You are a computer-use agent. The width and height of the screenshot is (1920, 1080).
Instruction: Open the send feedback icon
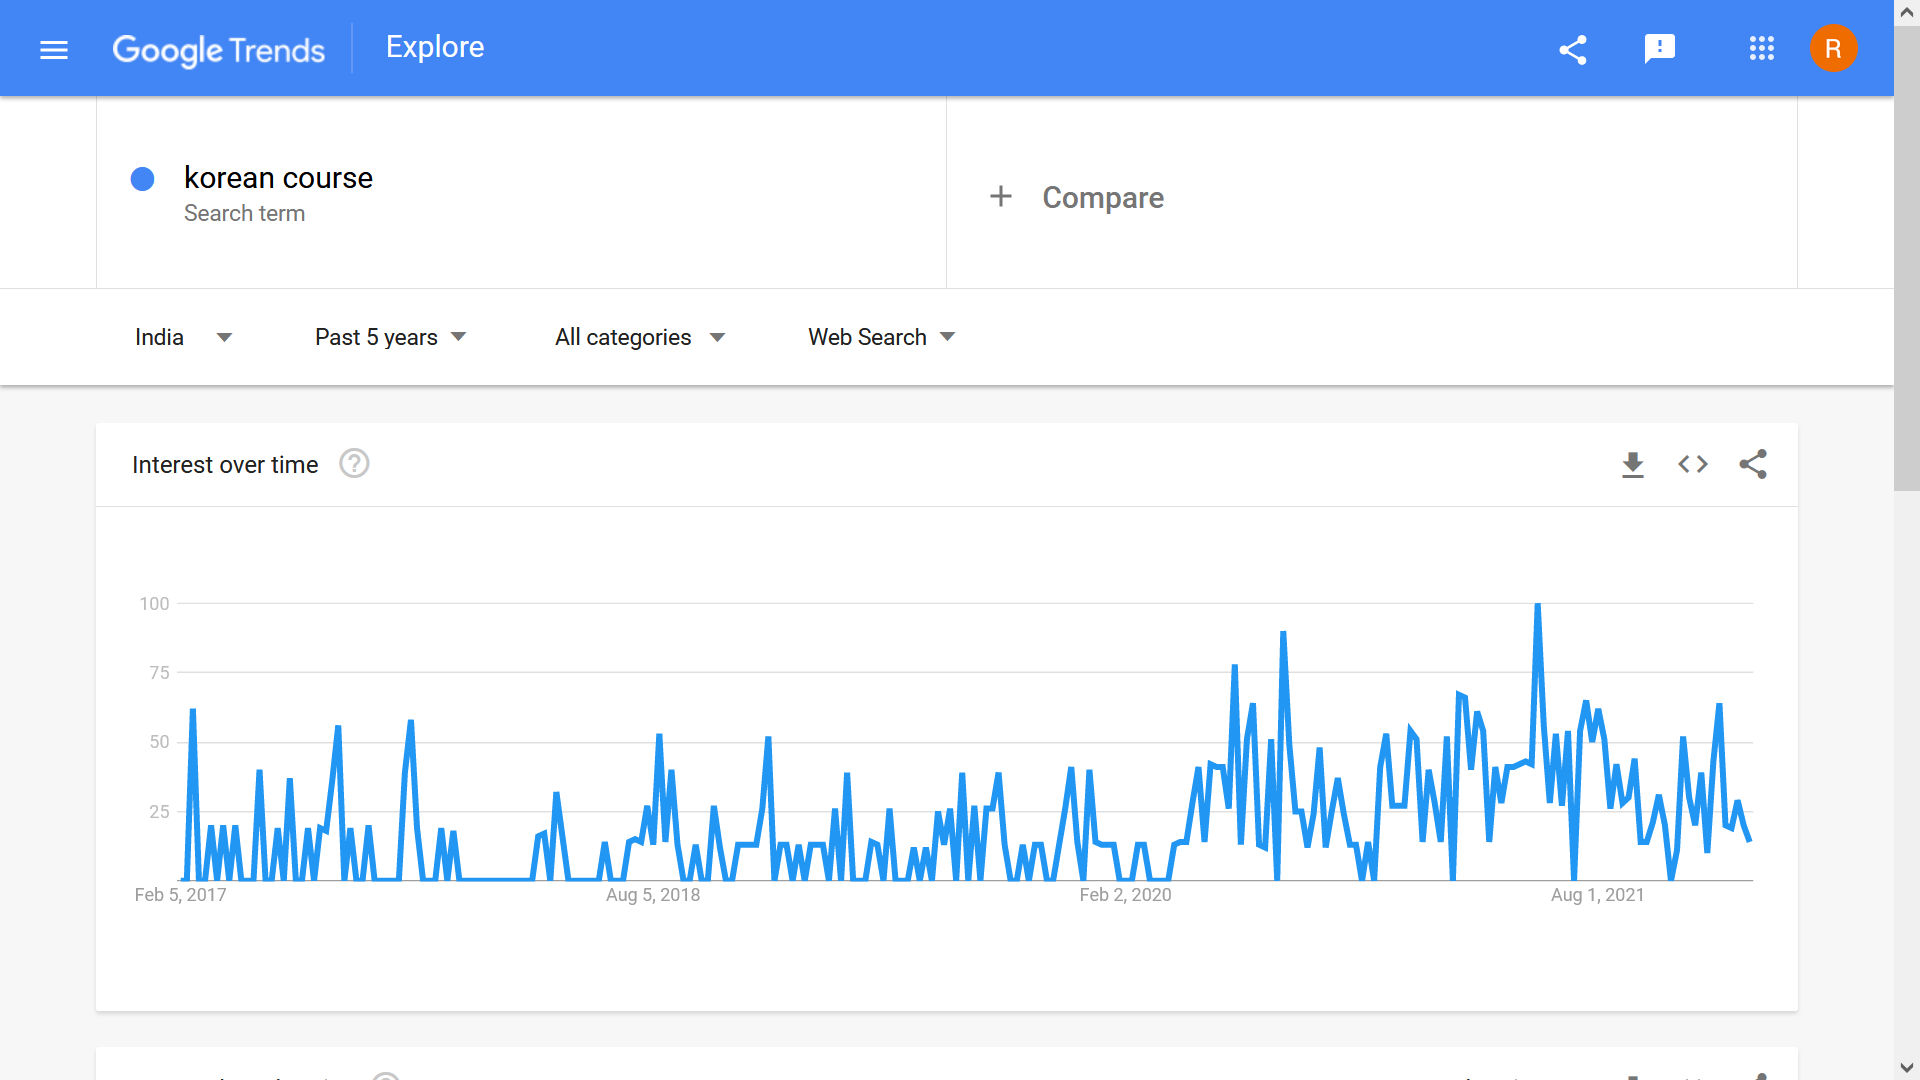(1660, 49)
